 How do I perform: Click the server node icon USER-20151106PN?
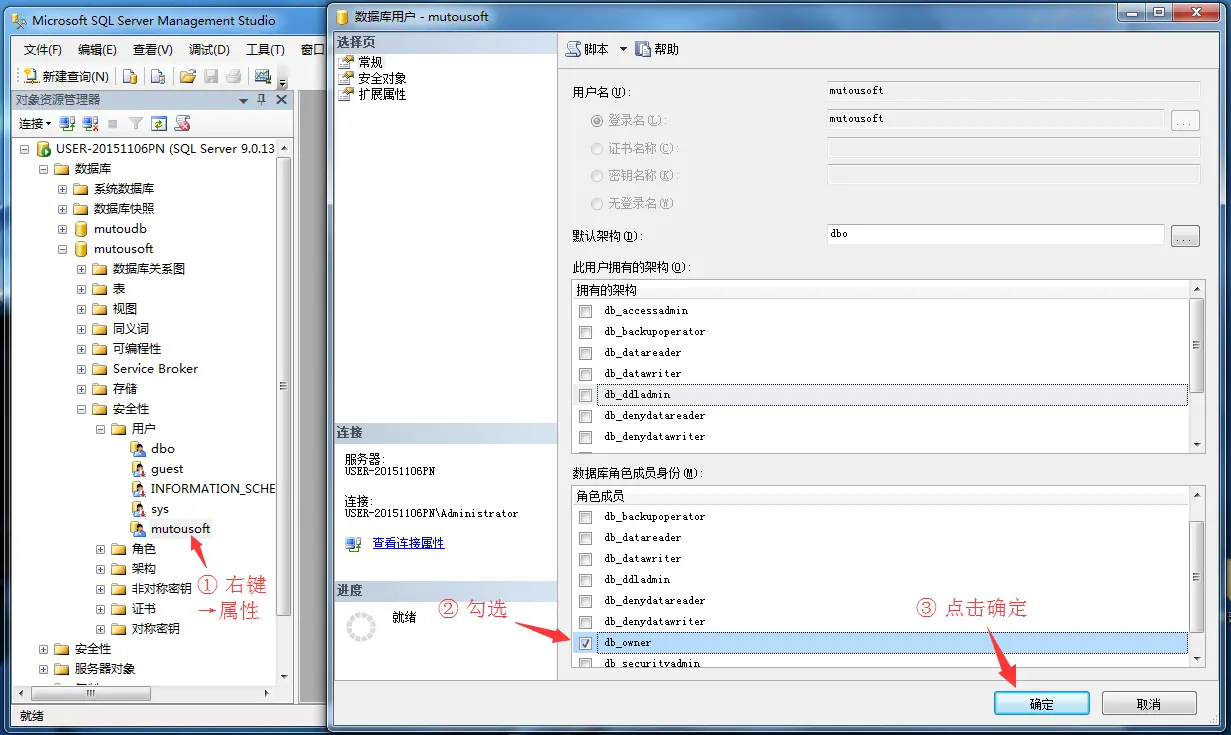click(x=43, y=148)
